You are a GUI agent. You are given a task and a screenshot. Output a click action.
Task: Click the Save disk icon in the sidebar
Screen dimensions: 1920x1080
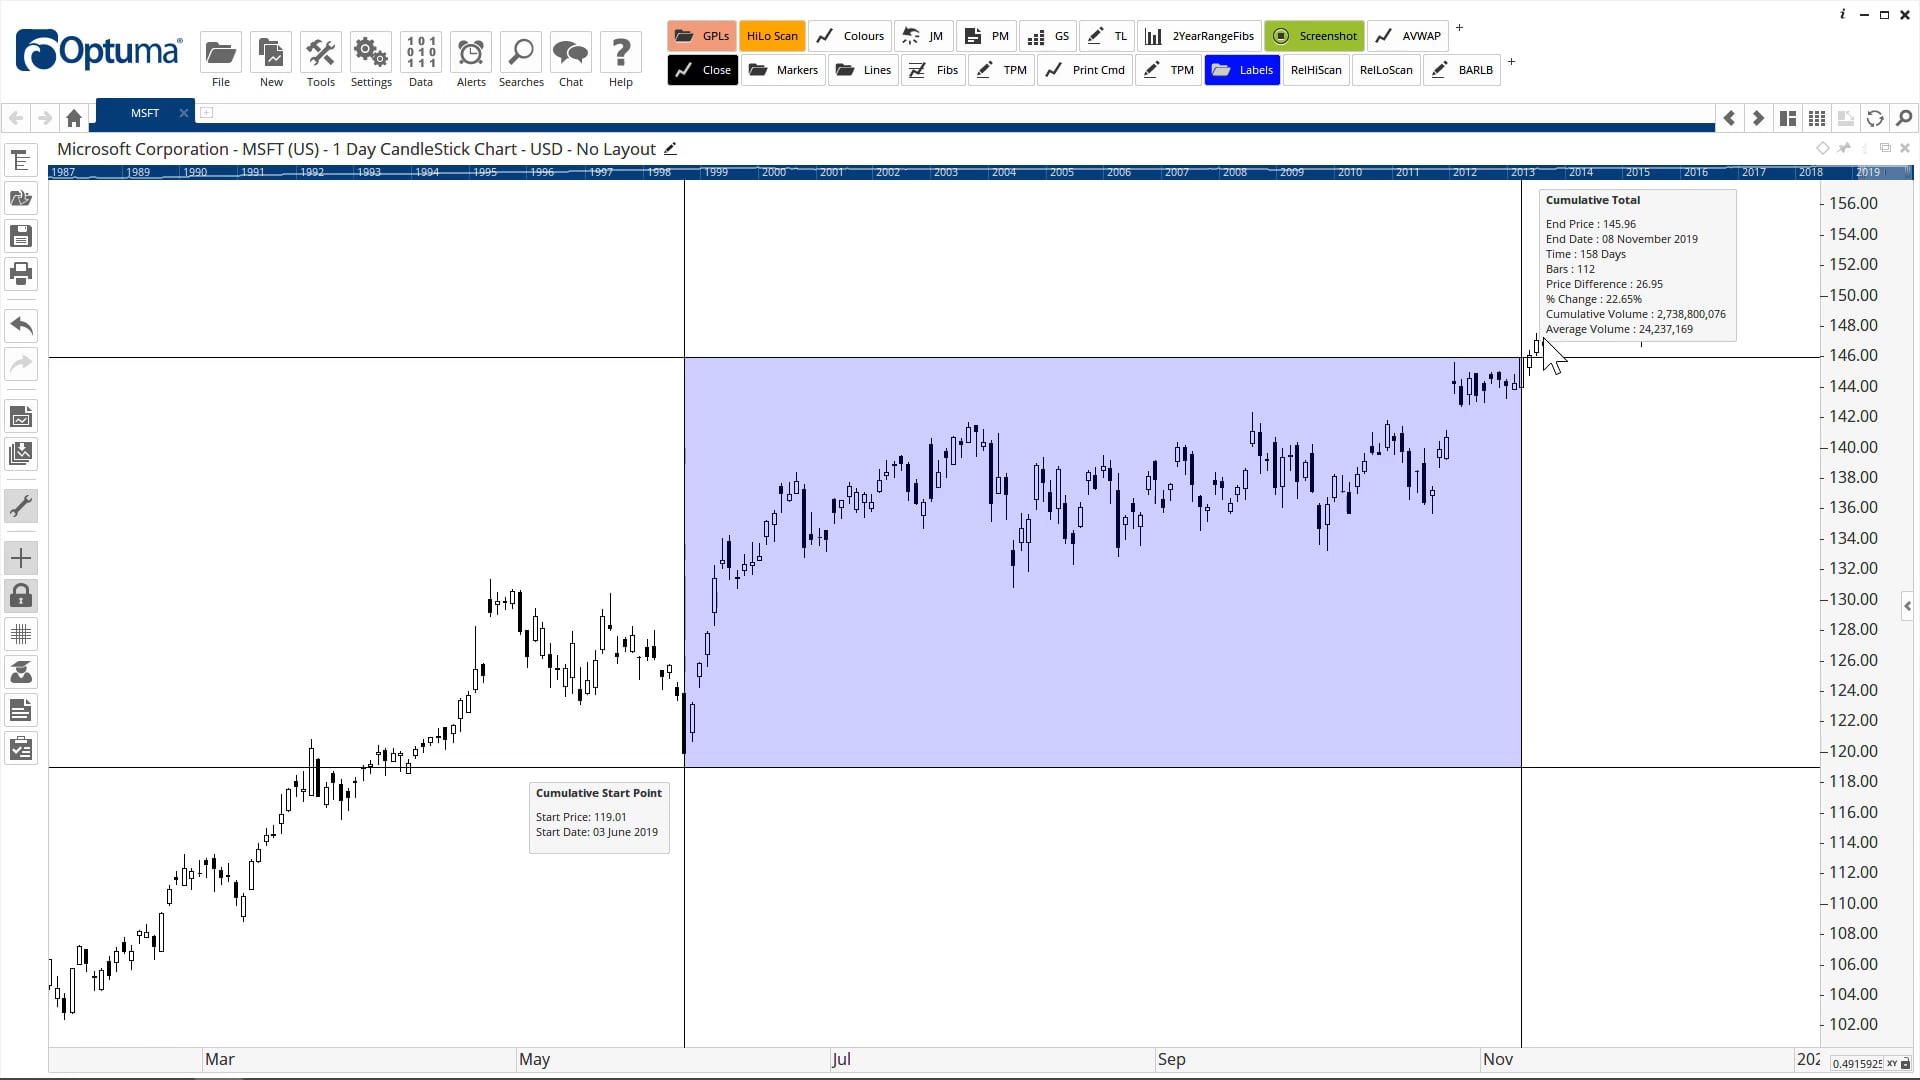click(21, 236)
